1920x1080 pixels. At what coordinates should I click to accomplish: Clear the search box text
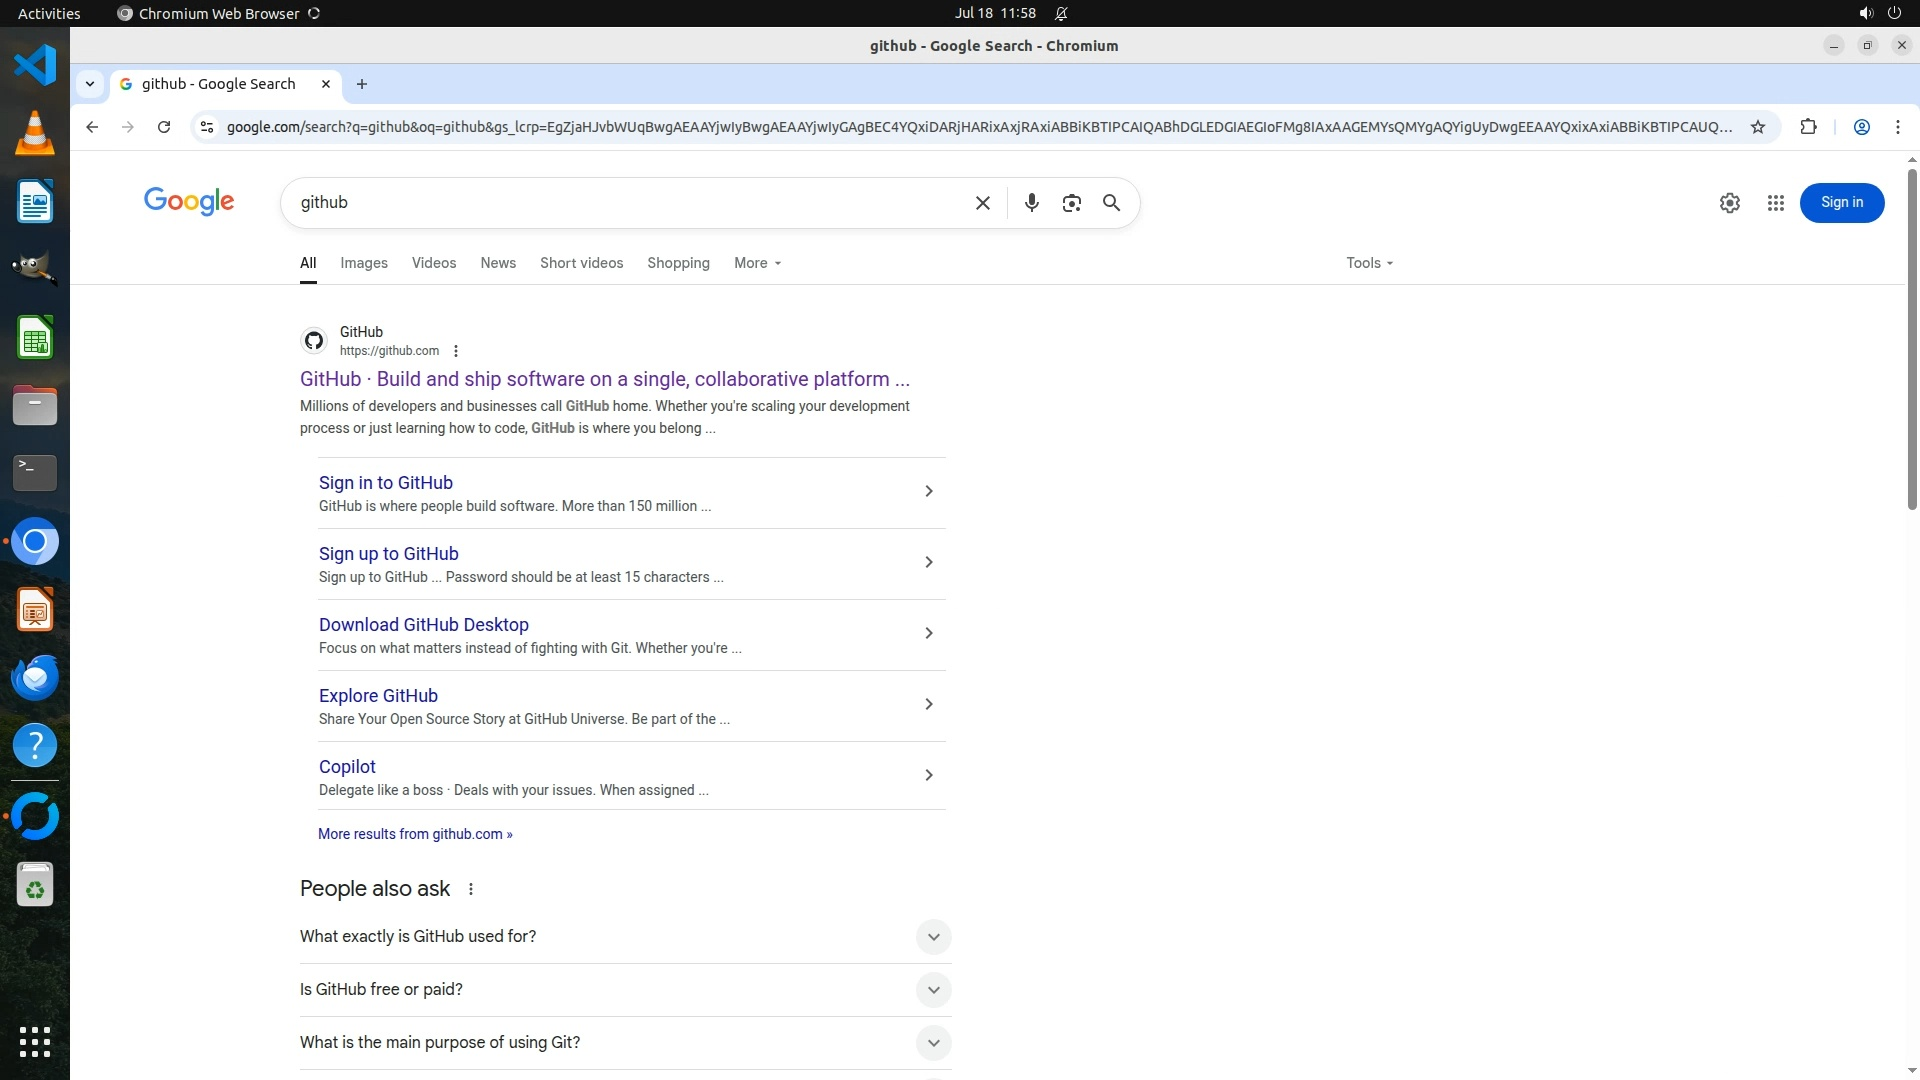(x=982, y=203)
